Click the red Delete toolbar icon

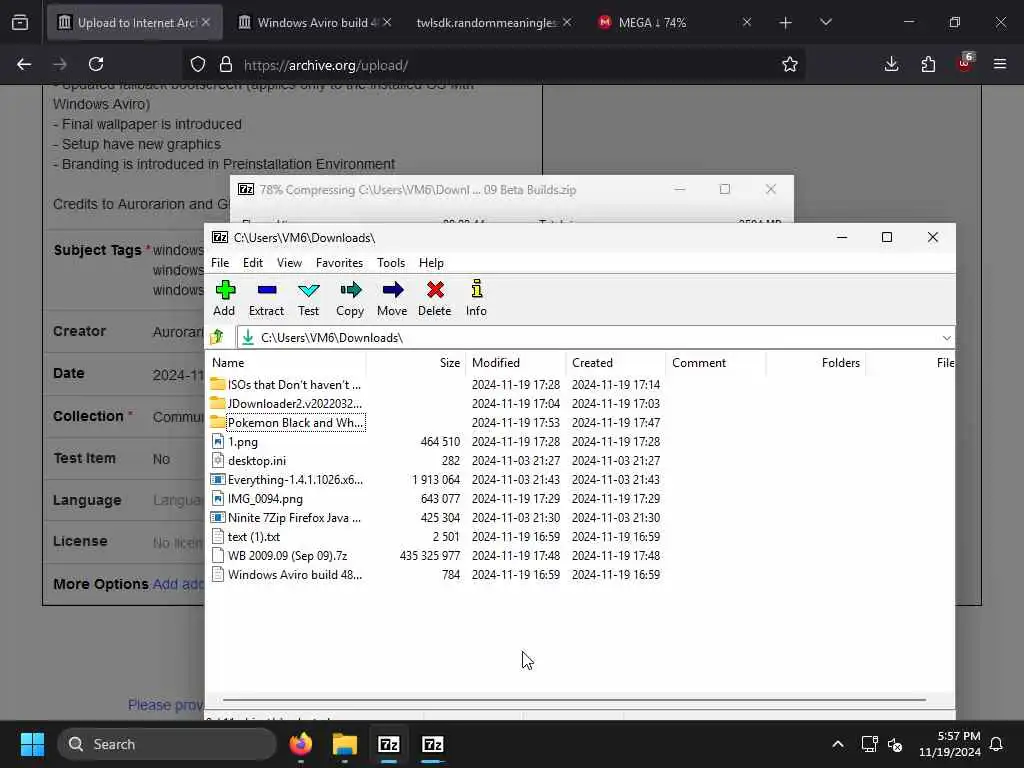coord(434,298)
